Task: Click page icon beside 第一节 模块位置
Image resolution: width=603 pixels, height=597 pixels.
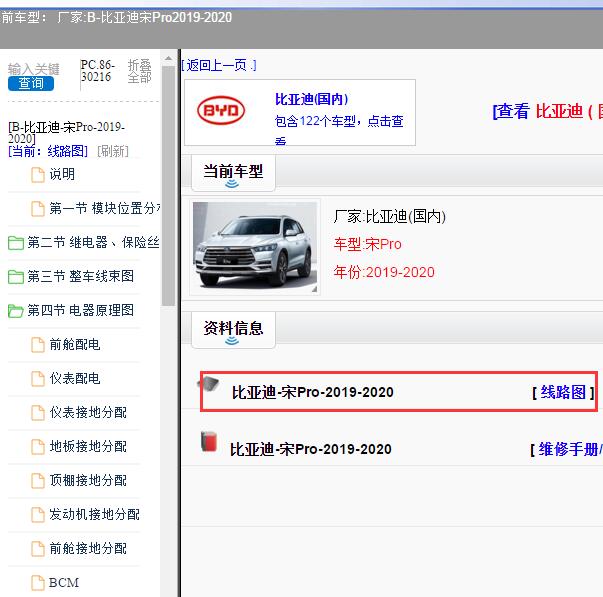Action: tap(38, 209)
